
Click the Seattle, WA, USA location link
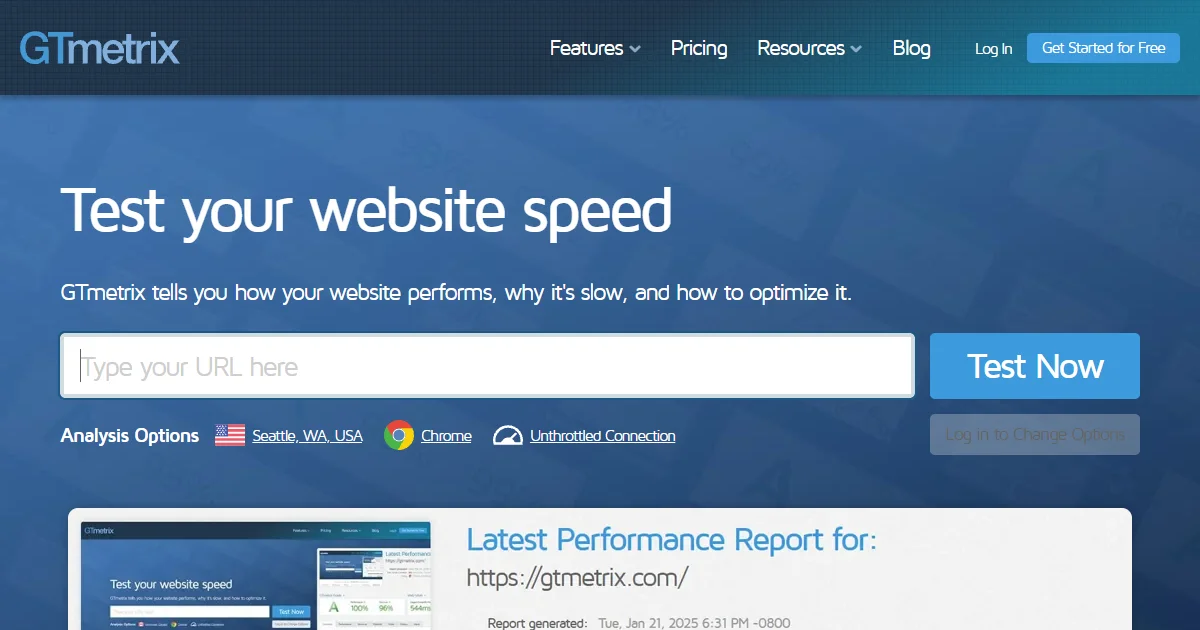pos(307,436)
